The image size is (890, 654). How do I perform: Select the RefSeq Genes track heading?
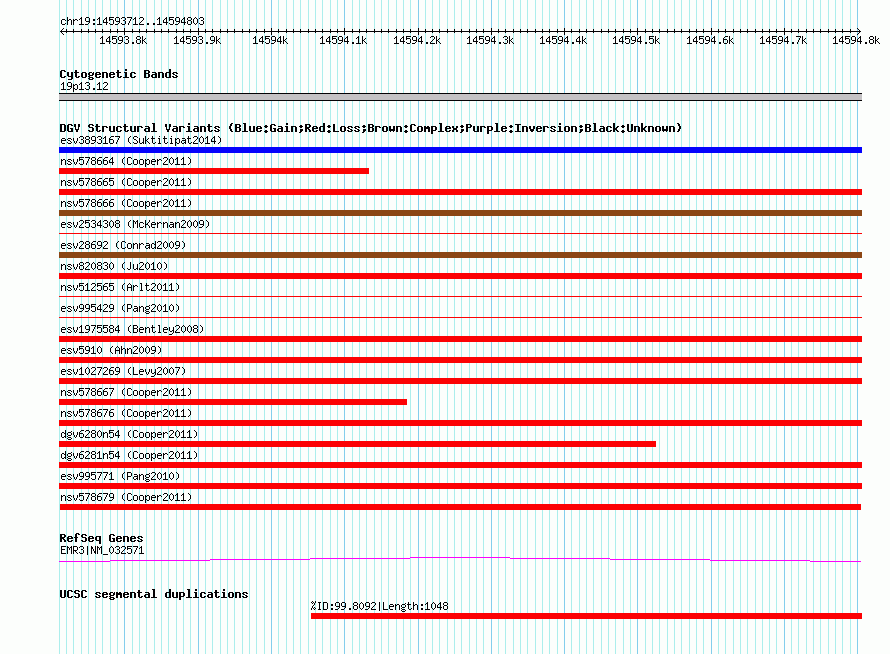click(101, 538)
